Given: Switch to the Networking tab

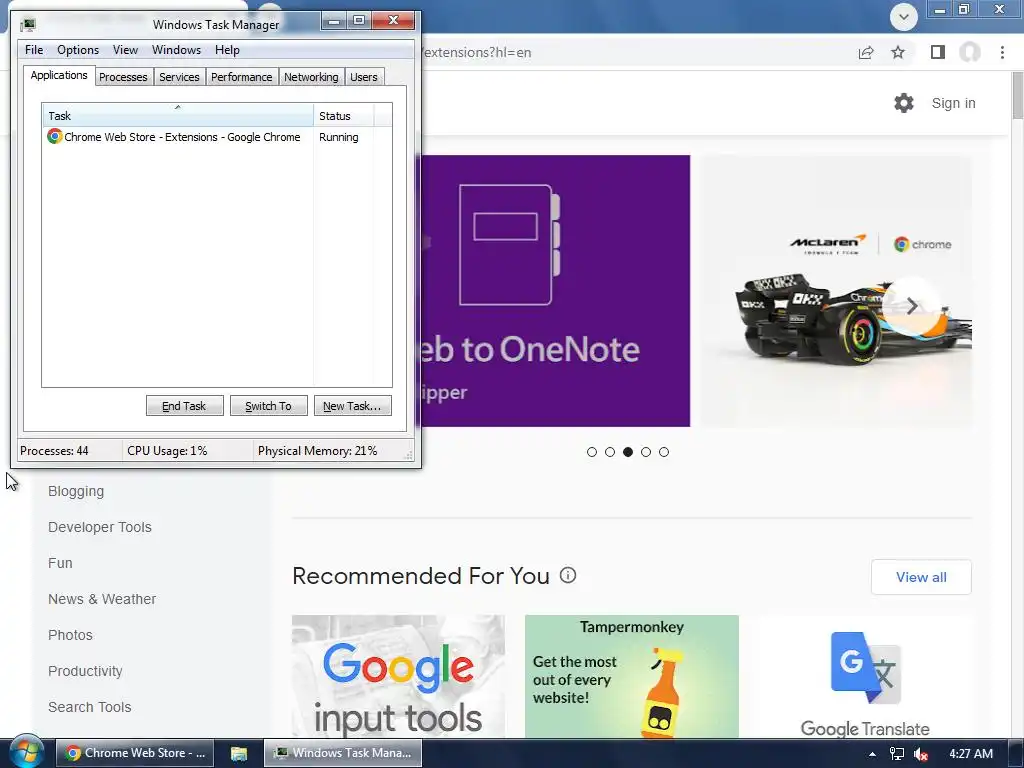Looking at the screenshot, I should [311, 77].
